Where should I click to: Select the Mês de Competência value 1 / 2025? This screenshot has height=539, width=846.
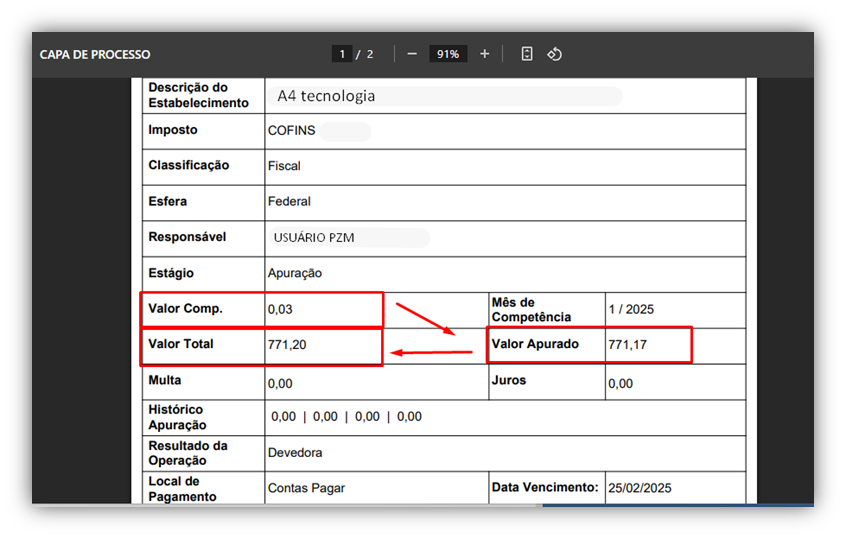pyautogui.click(x=631, y=310)
